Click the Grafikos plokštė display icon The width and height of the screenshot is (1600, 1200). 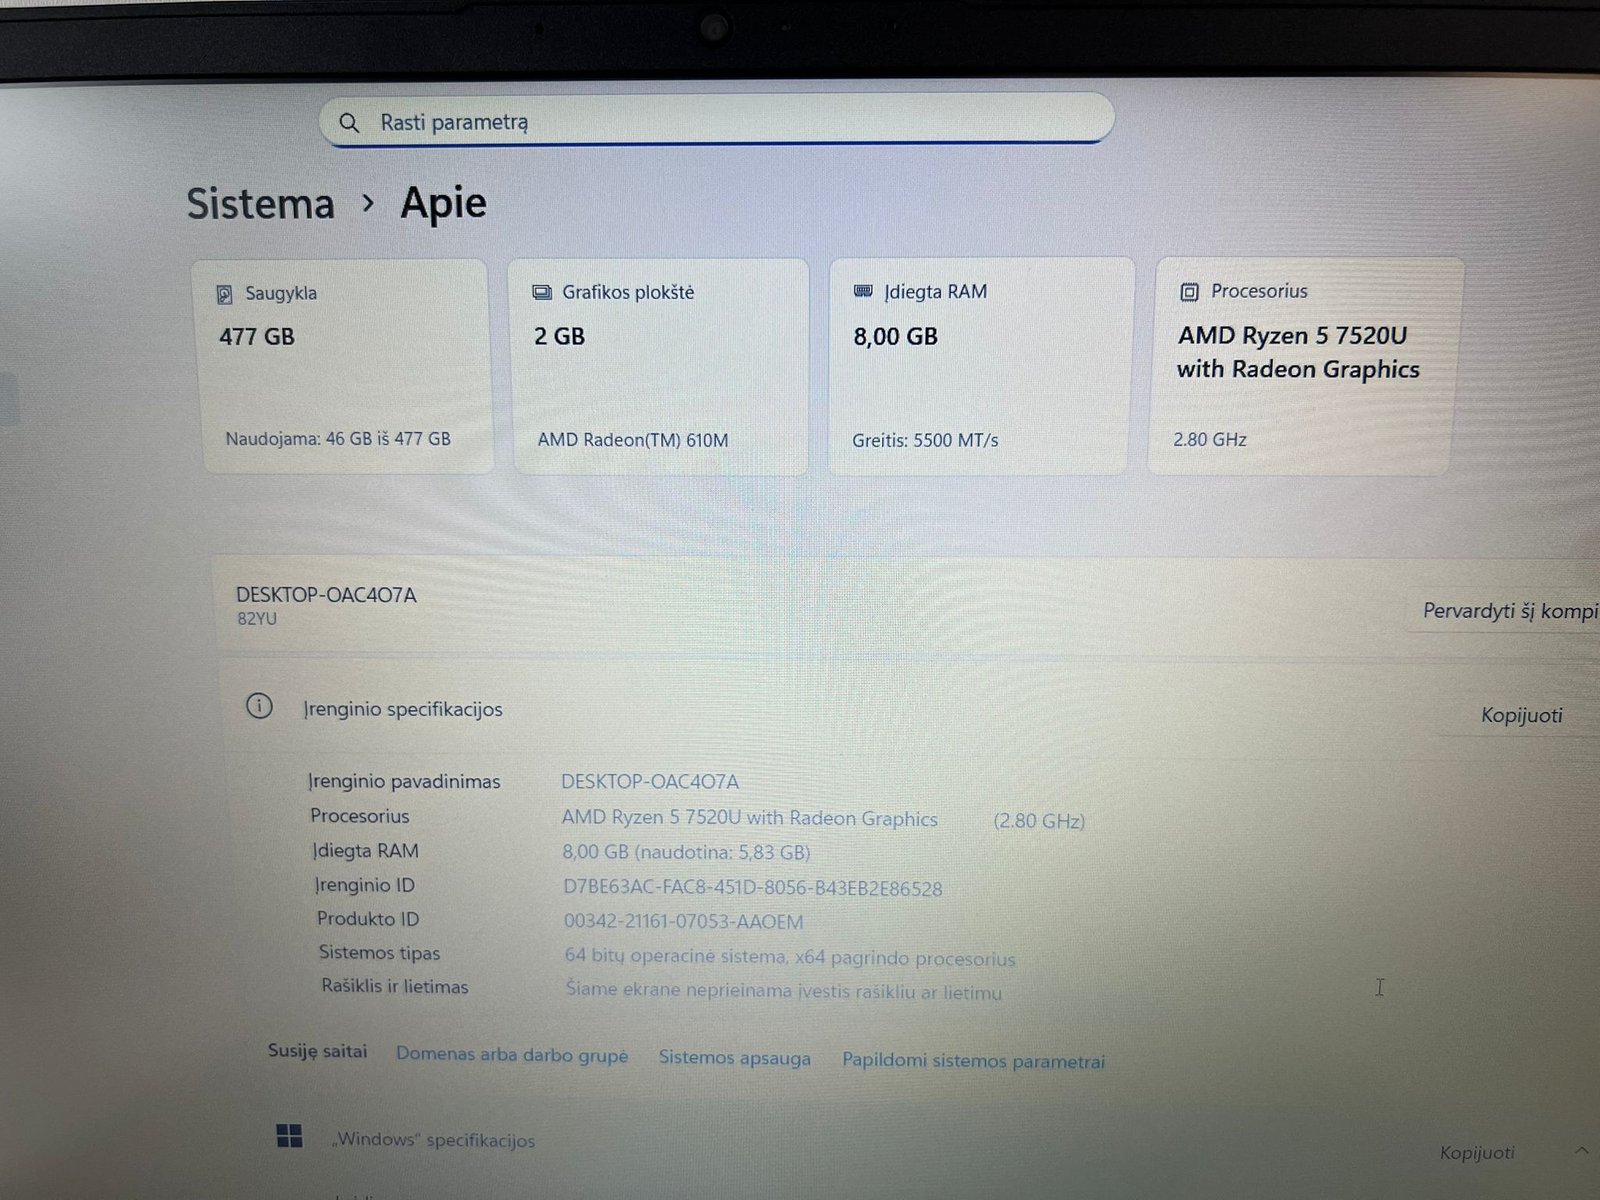coord(542,292)
